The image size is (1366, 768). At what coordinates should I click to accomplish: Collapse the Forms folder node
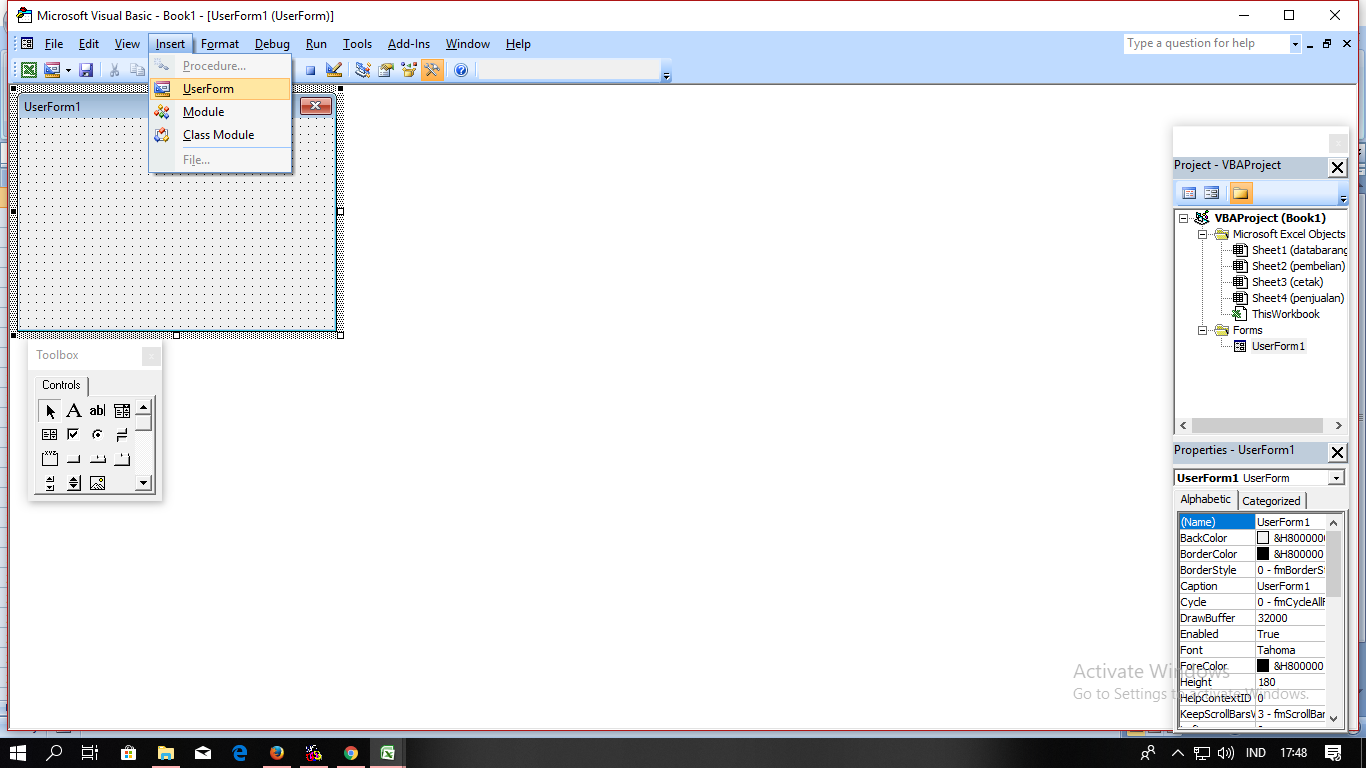pos(1203,330)
